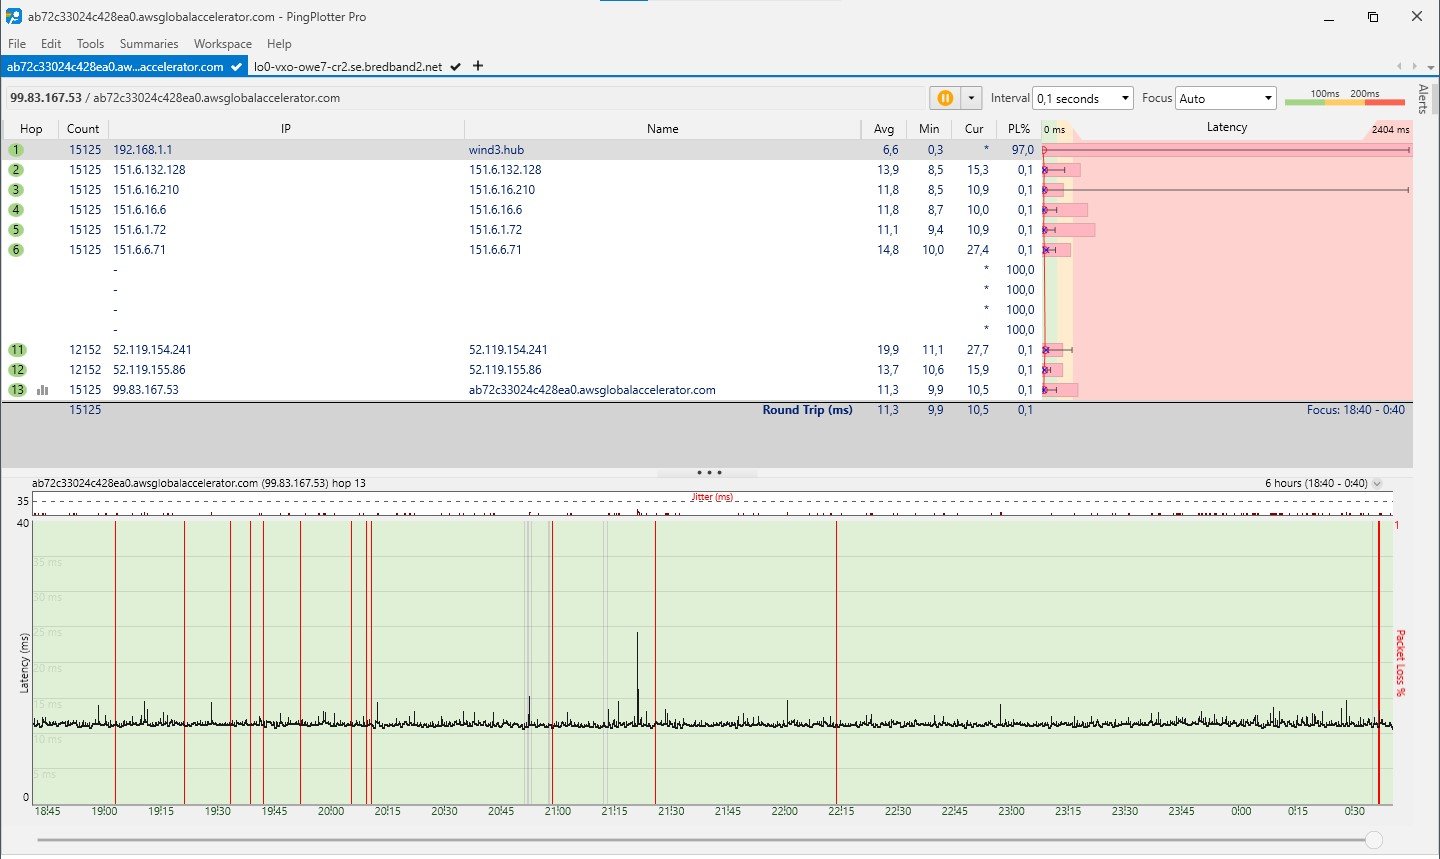This screenshot has width=1440, height=859.
Task: Open the Alerts side panel
Action: pos(1423,99)
